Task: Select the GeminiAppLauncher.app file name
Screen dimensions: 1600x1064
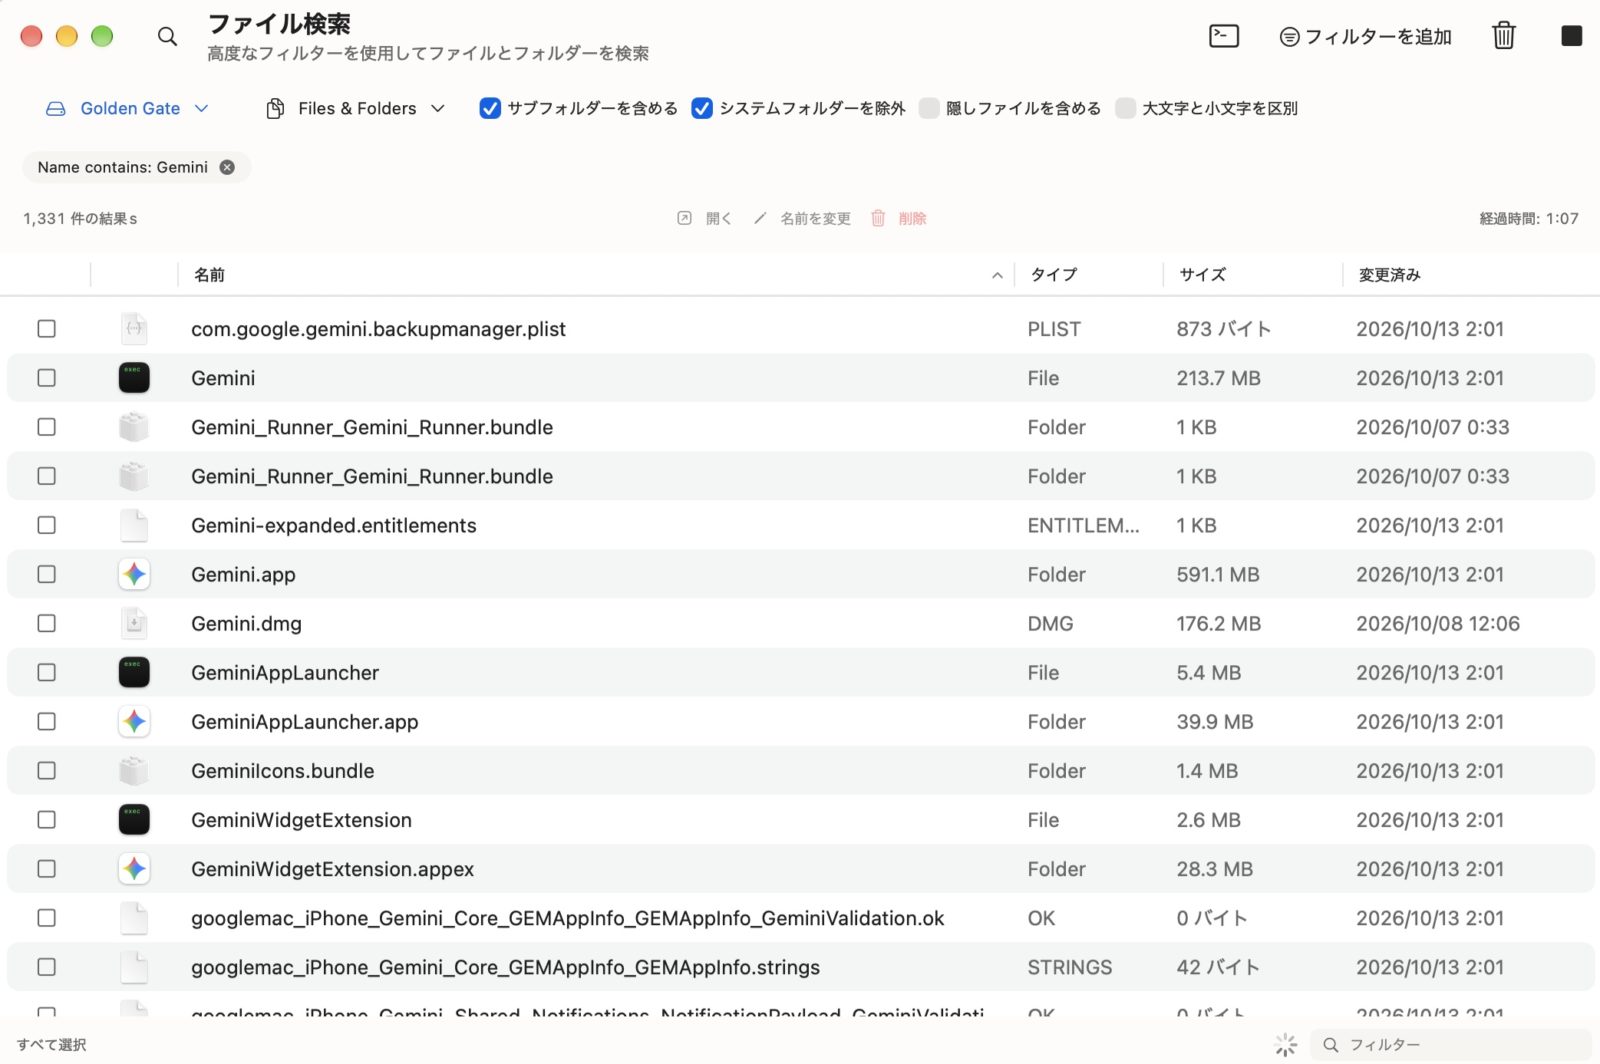Action: tap(305, 721)
